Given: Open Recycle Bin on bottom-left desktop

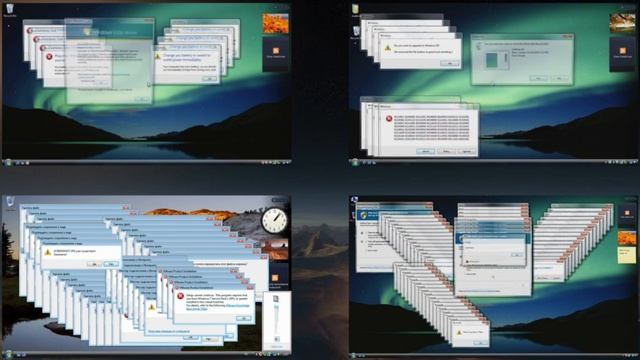Looking at the screenshot, I should coord(10,202).
